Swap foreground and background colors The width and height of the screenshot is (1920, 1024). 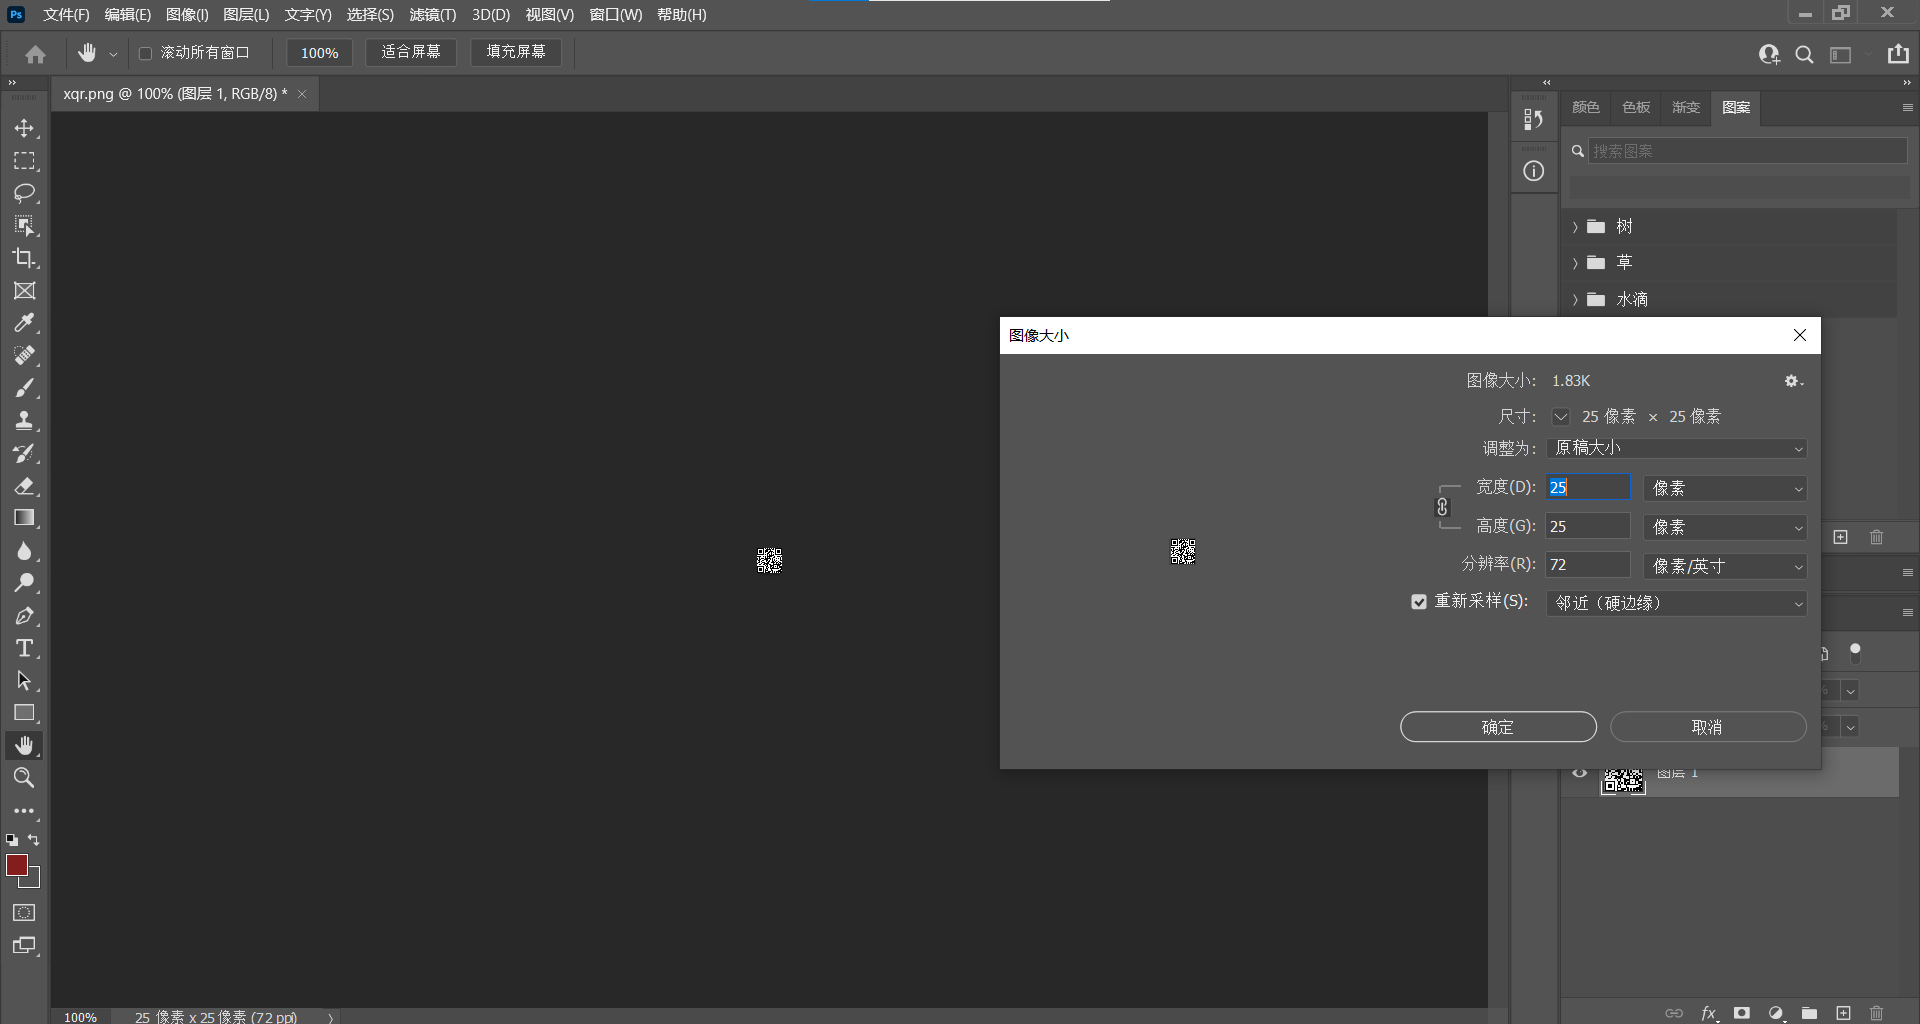point(34,840)
